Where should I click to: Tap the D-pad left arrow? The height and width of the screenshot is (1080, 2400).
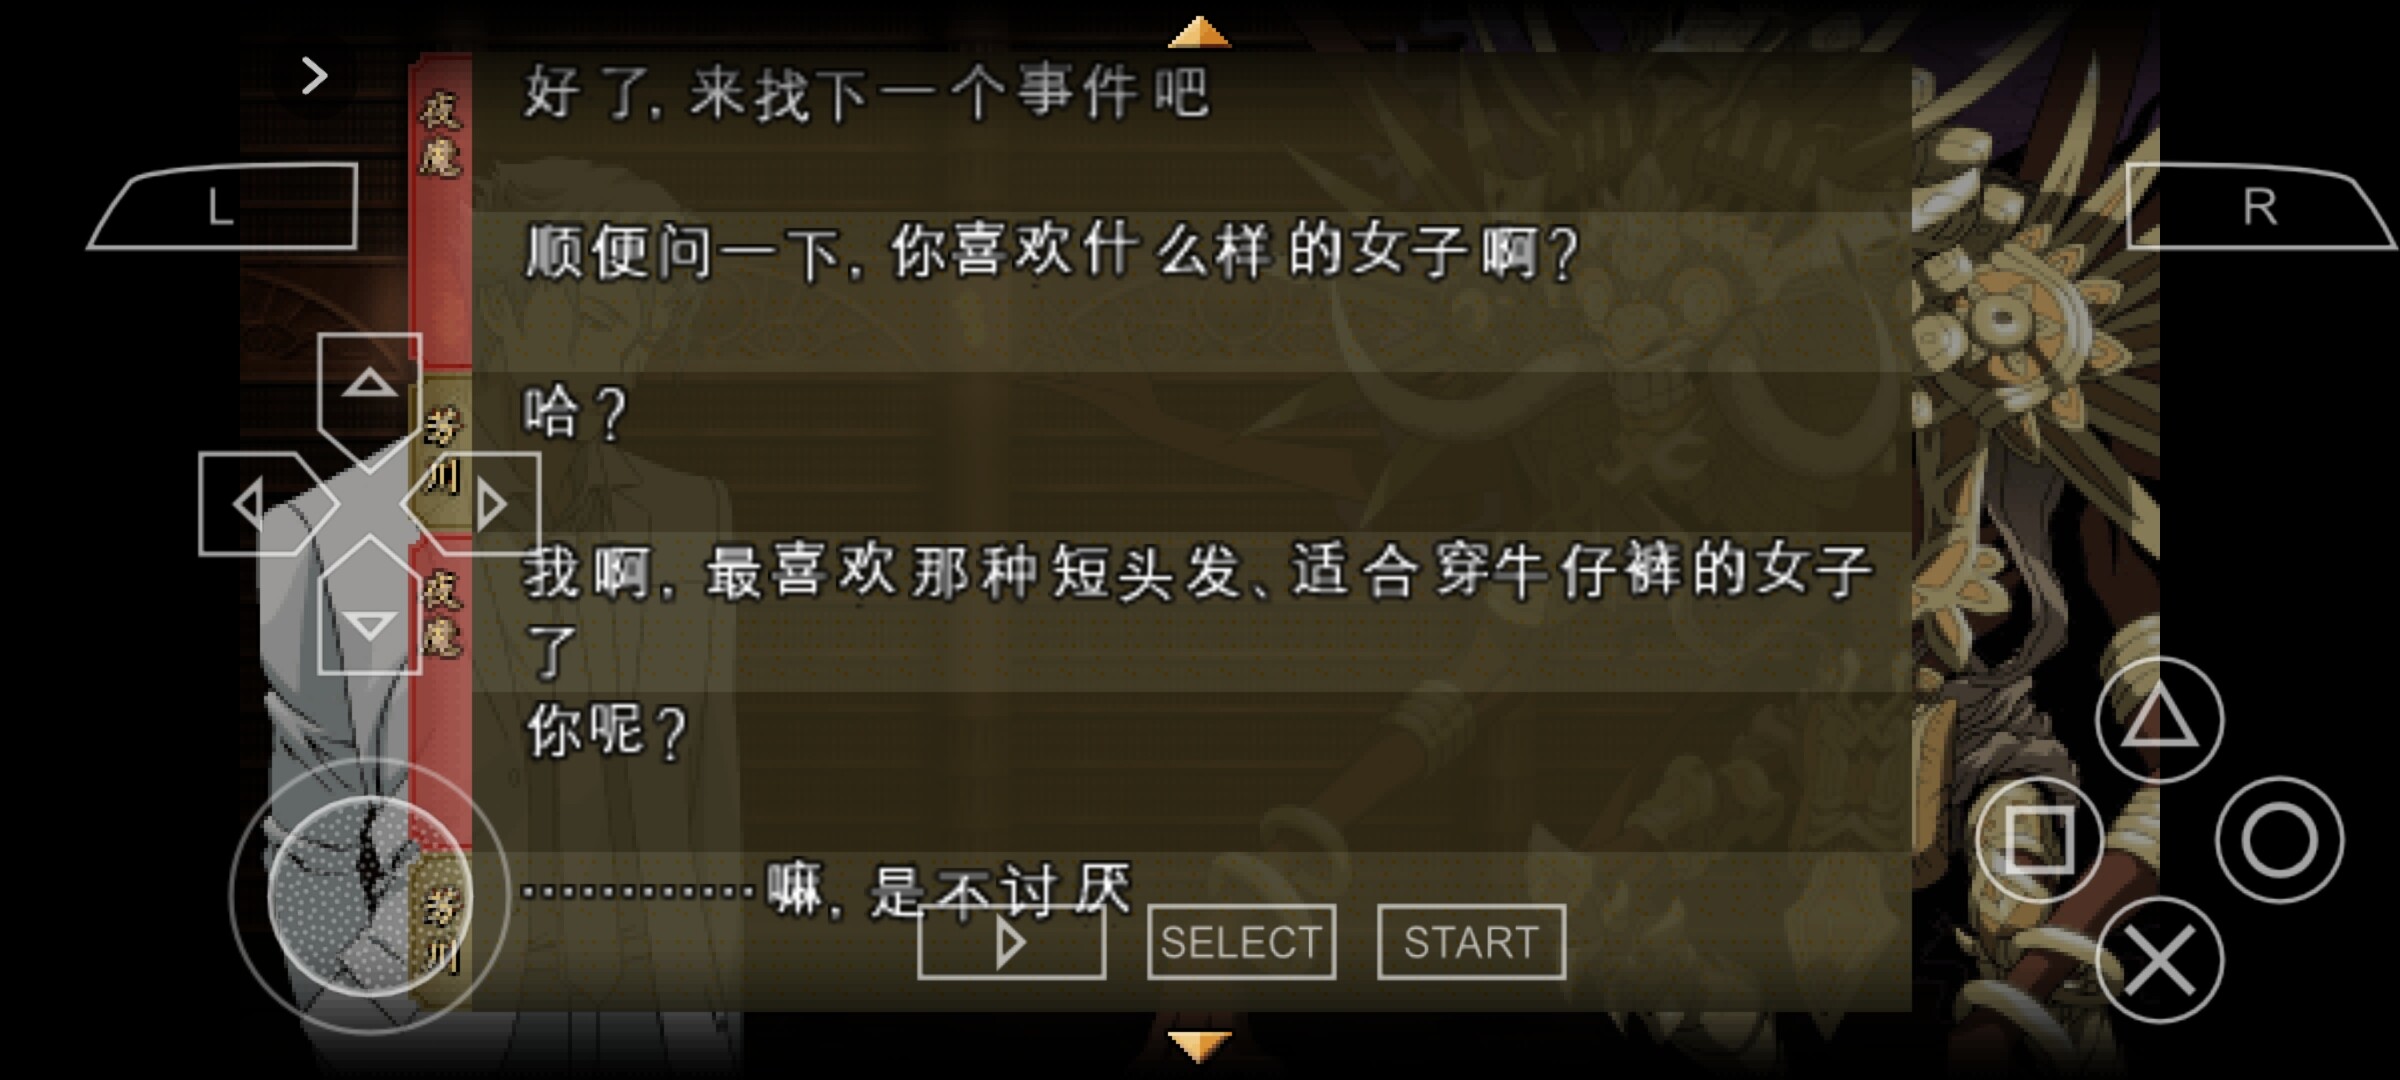(x=258, y=504)
